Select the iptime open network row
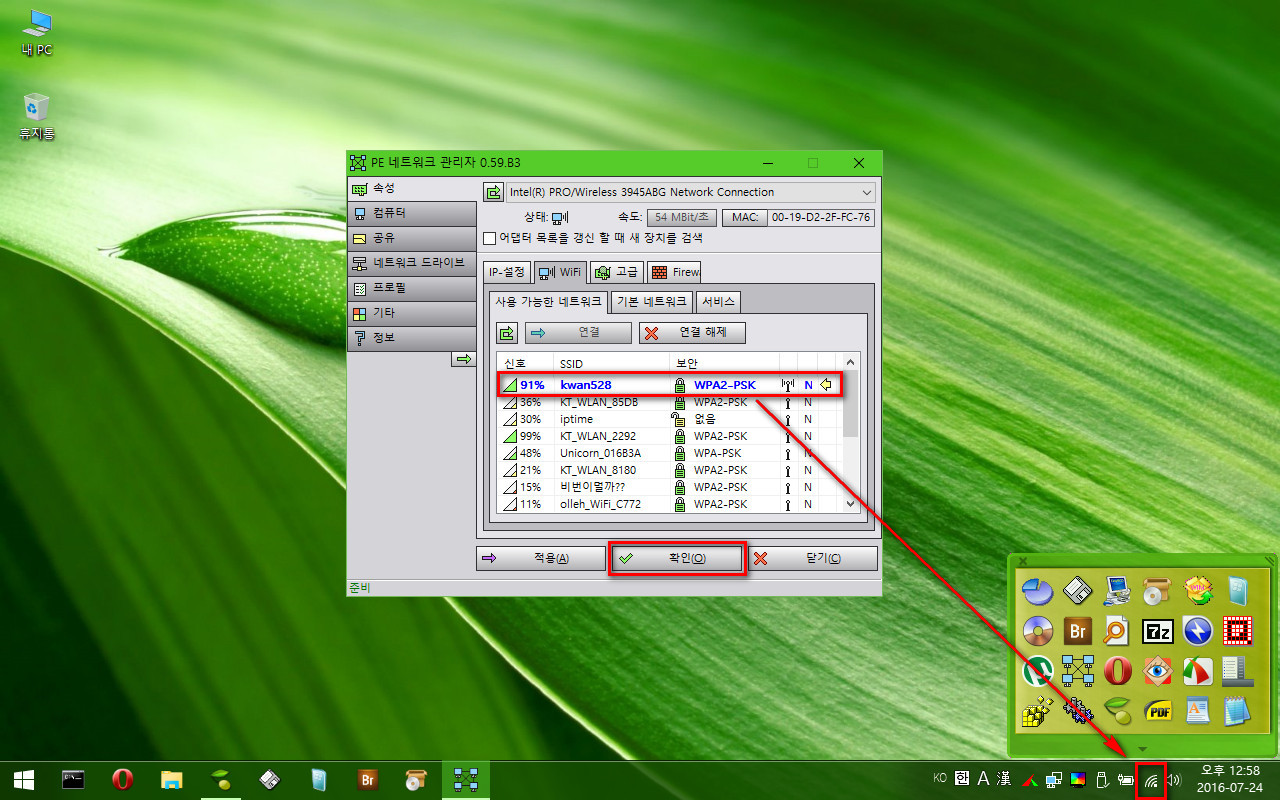The image size is (1280, 800). click(670, 419)
